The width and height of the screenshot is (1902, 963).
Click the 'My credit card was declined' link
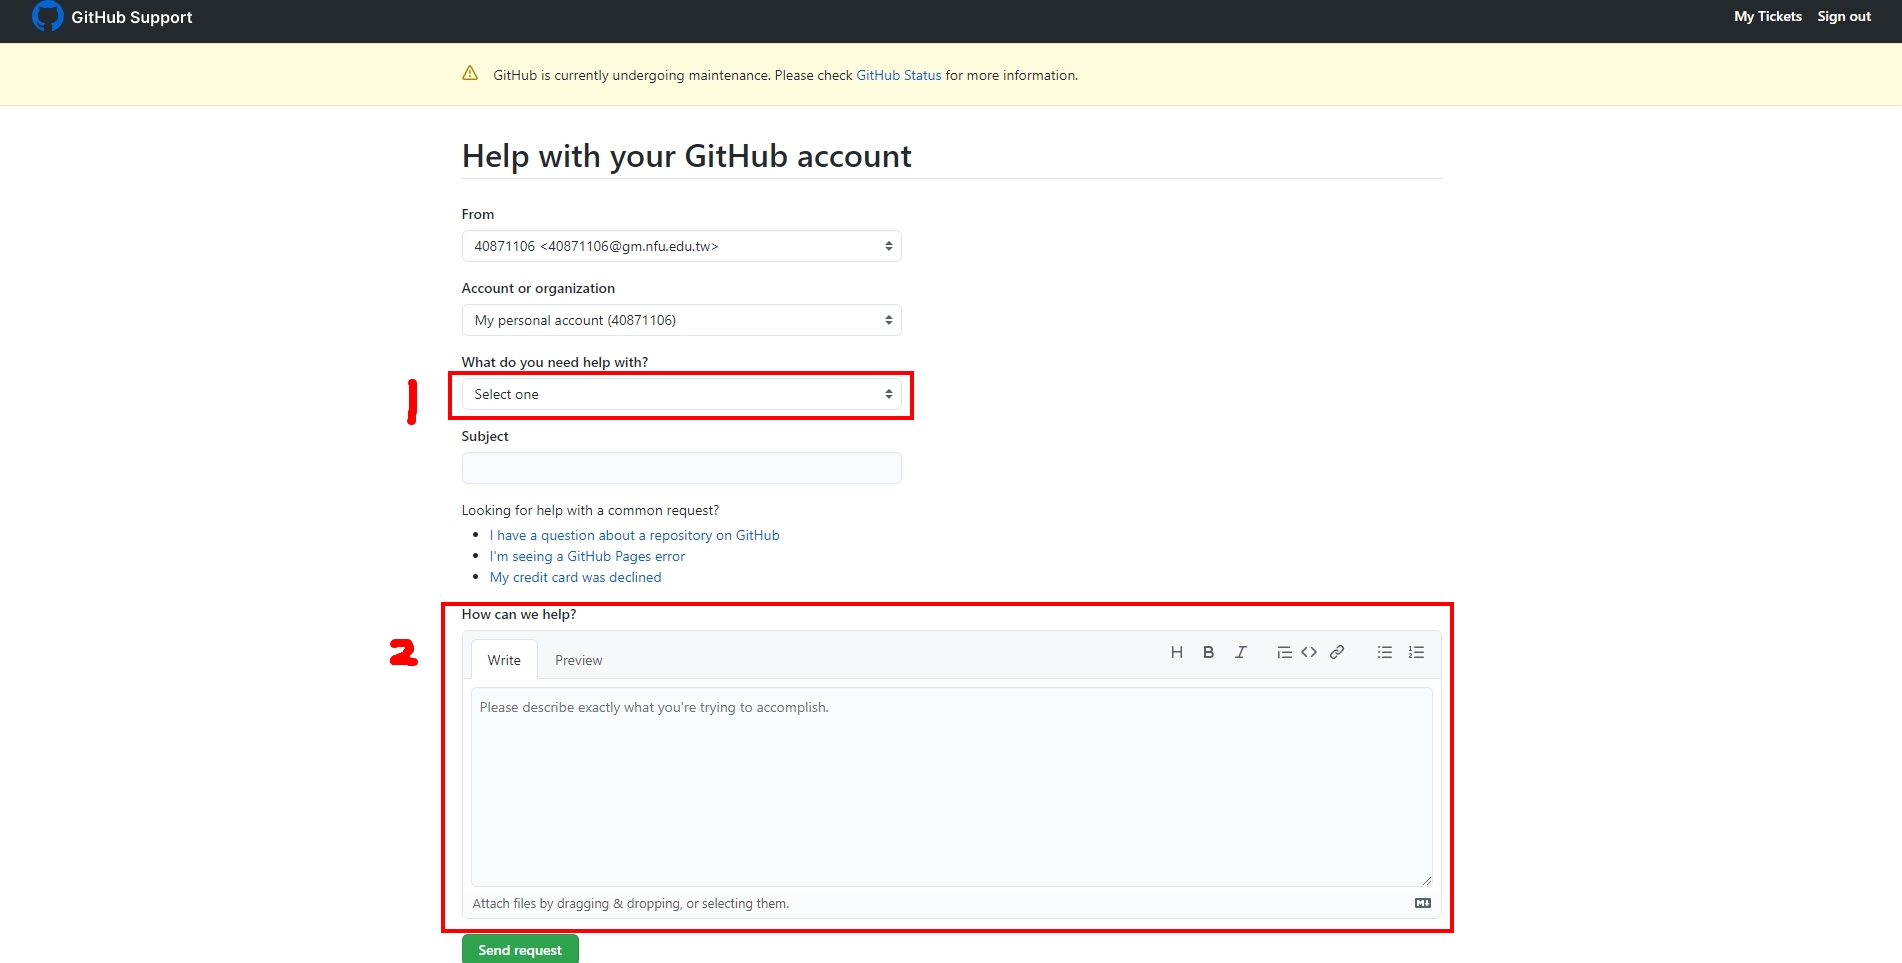click(575, 577)
